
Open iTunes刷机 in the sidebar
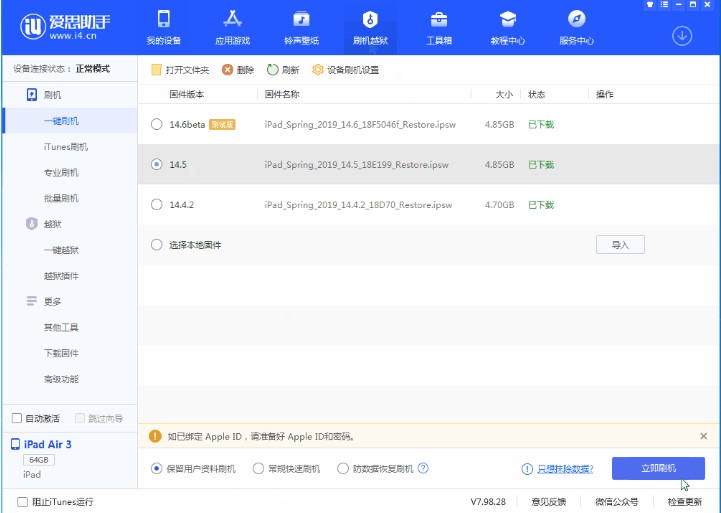[x=65, y=147]
